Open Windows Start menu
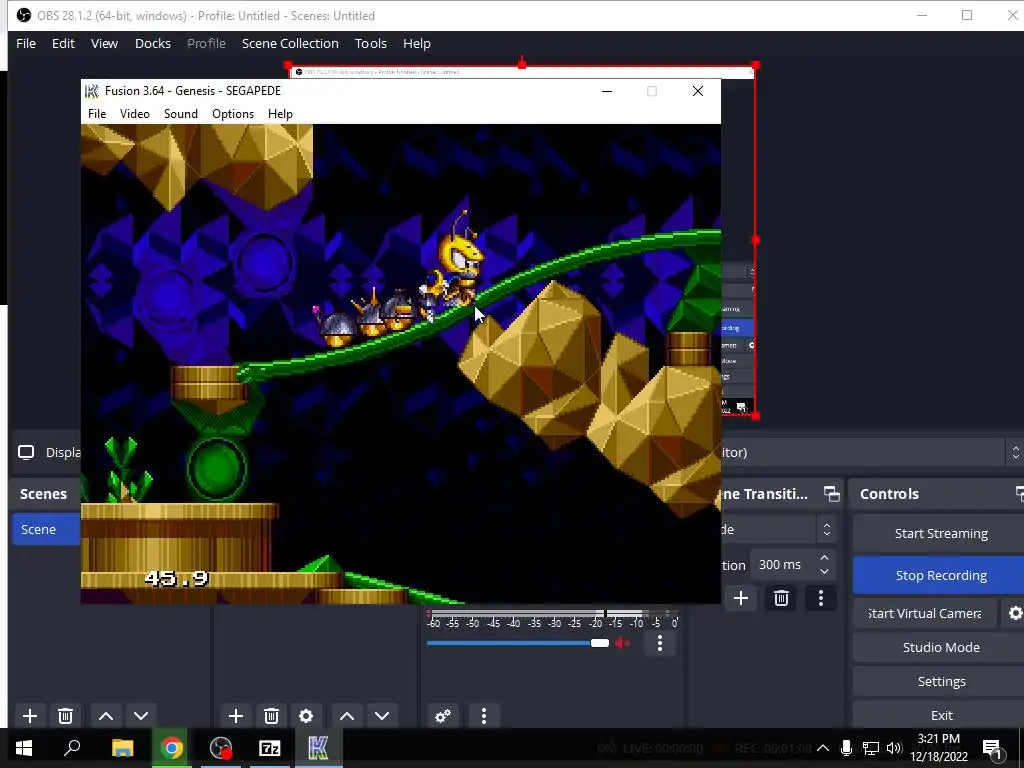Screen dimensions: 1024x768 (24, 748)
